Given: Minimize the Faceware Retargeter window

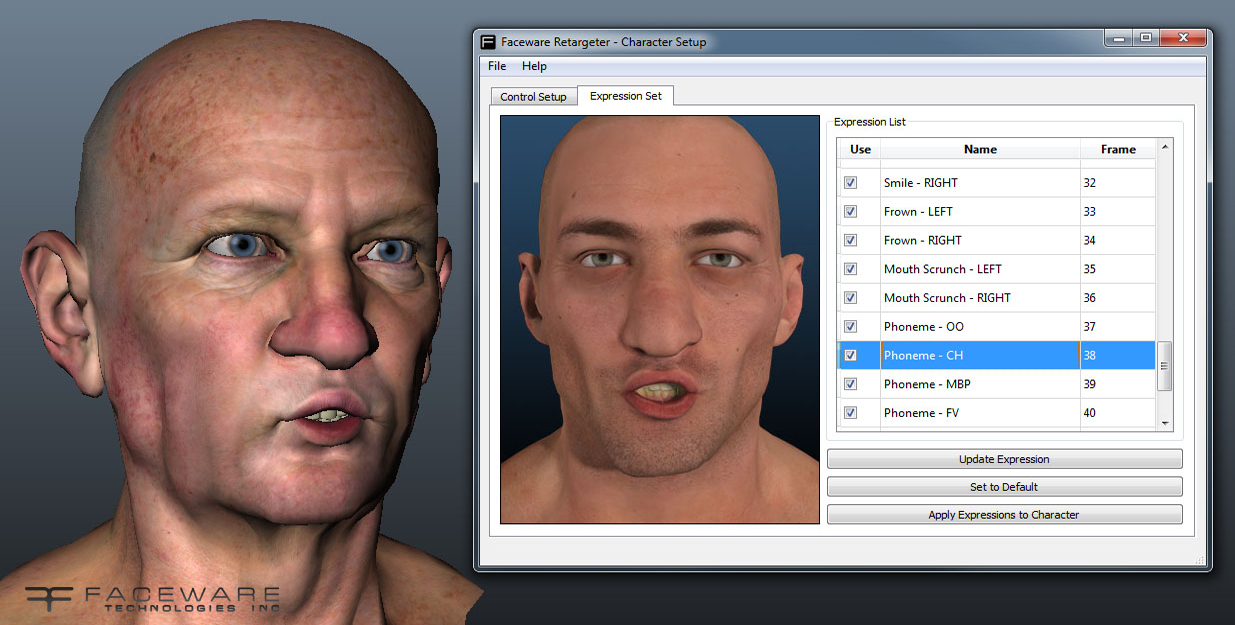Looking at the screenshot, I should click(1118, 38).
